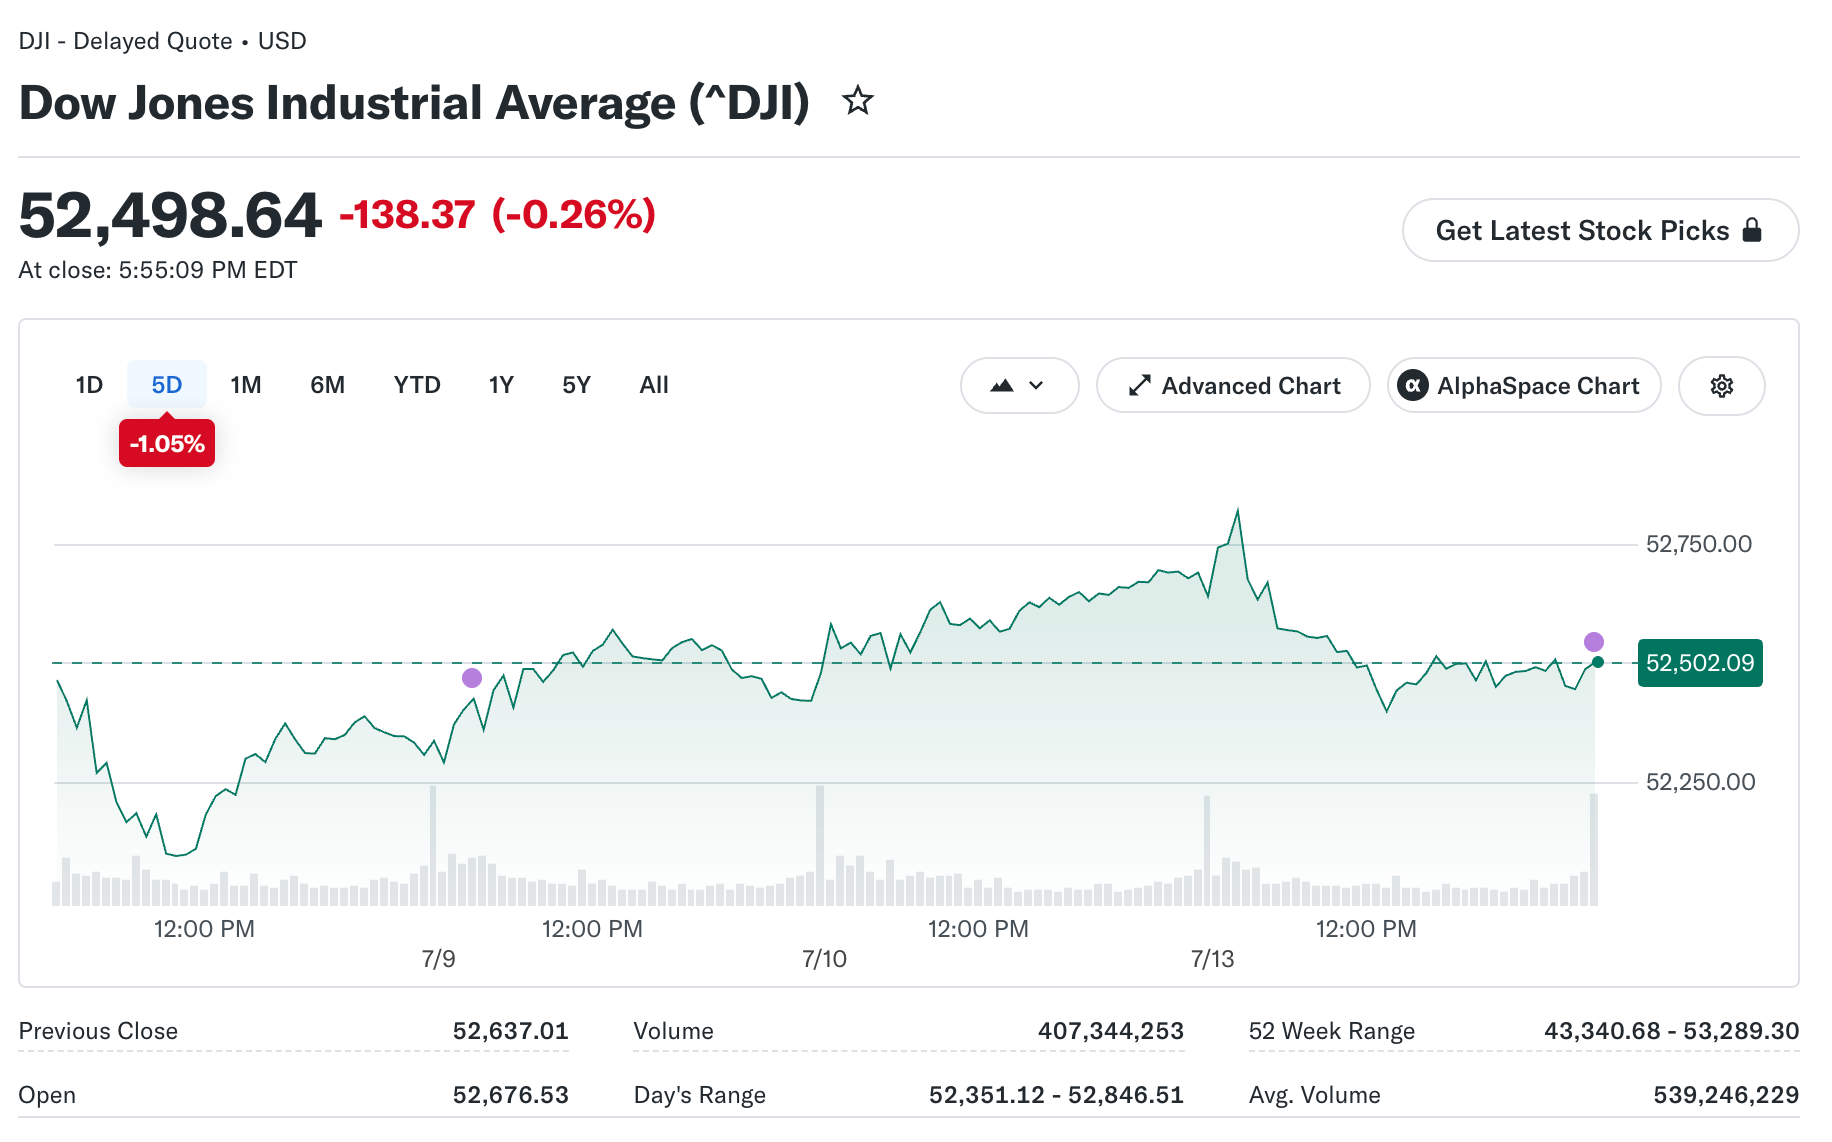
Task: Open AlphaSpace Chart
Action: click(1524, 386)
